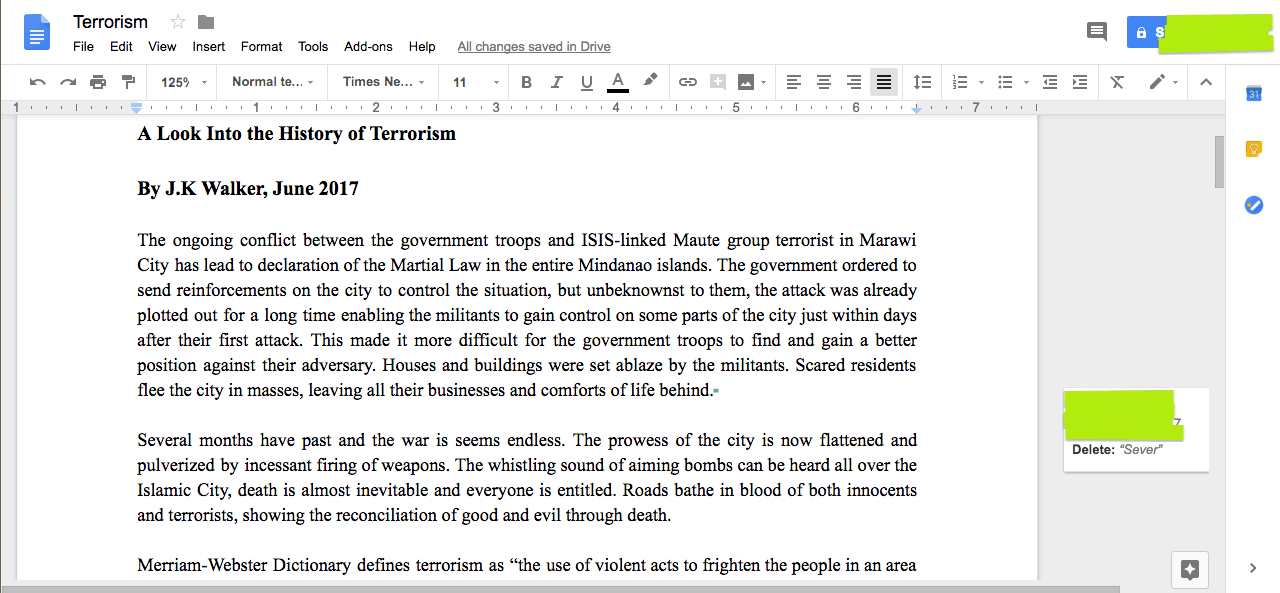Click All changes saved in Drive link
This screenshot has height=593, width=1280.
534,46
